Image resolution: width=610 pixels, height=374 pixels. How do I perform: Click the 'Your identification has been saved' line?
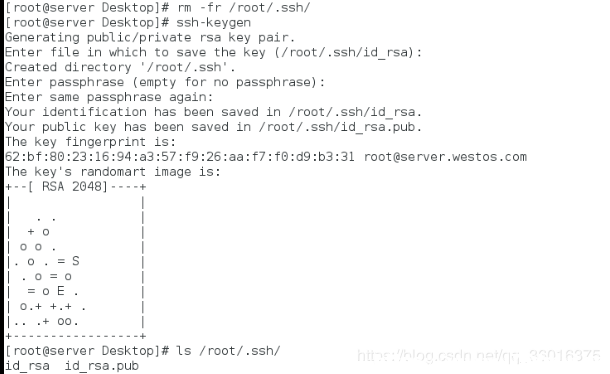[x=213, y=112]
